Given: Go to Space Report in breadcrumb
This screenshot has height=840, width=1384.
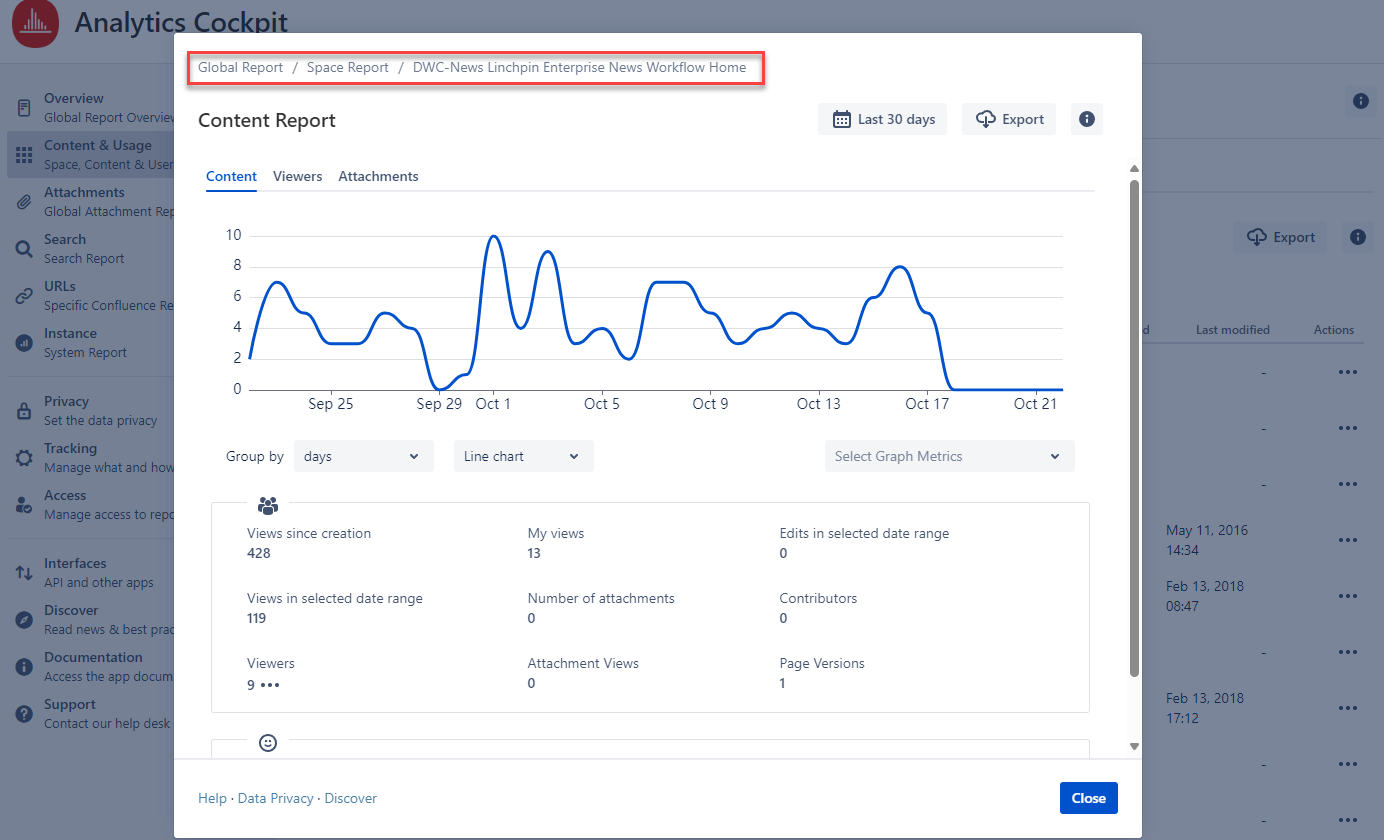Looking at the screenshot, I should pyautogui.click(x=347, y=68).
